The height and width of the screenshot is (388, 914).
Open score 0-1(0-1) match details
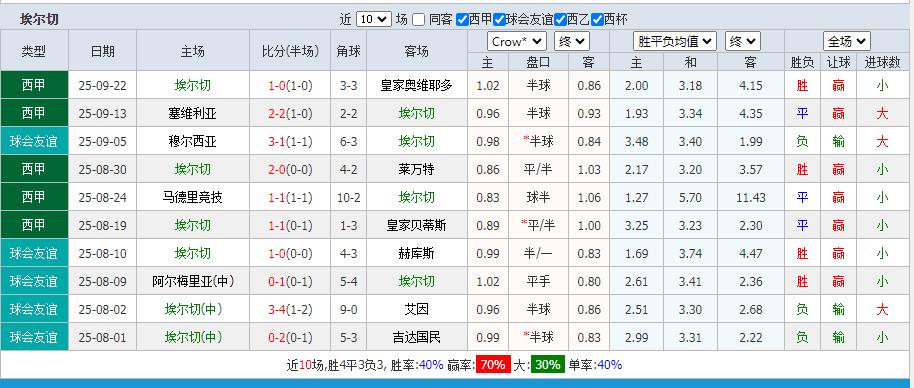click(x=290, y=281)
